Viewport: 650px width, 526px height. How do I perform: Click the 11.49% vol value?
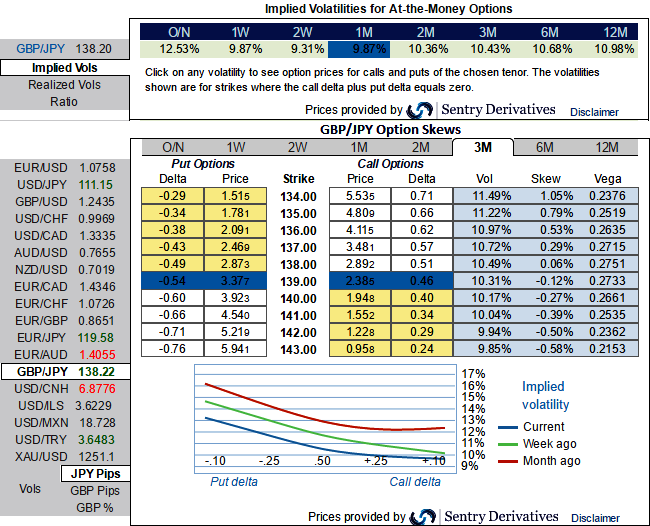(x=492, y=196)
